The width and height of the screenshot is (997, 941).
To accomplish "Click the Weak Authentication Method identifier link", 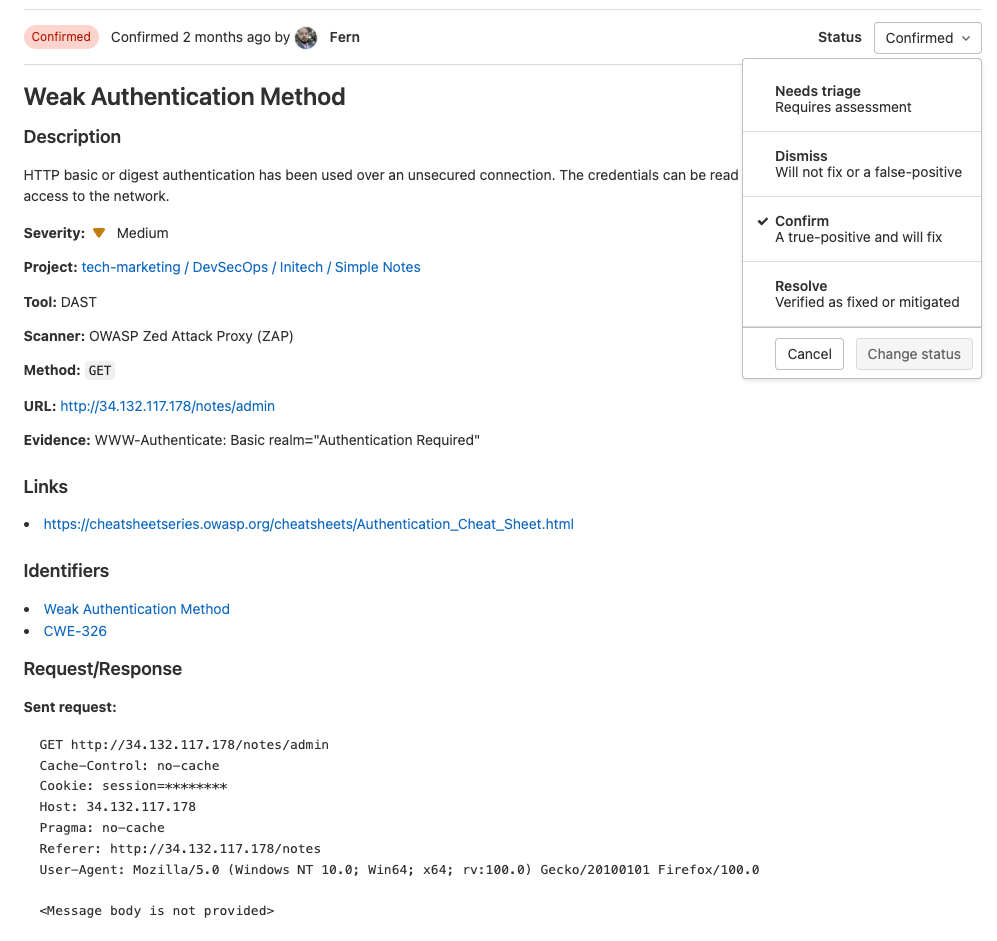I will pyautogui.click(x=136, y=609).
